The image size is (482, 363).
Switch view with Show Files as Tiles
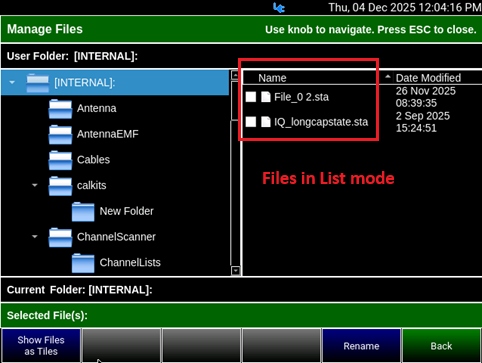[x=41, y=346]
